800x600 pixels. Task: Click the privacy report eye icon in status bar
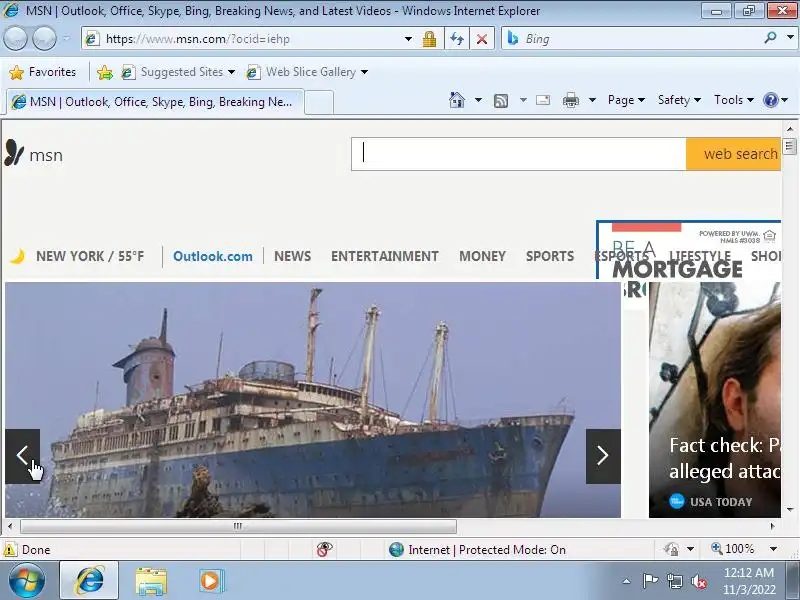click(324, 549)
